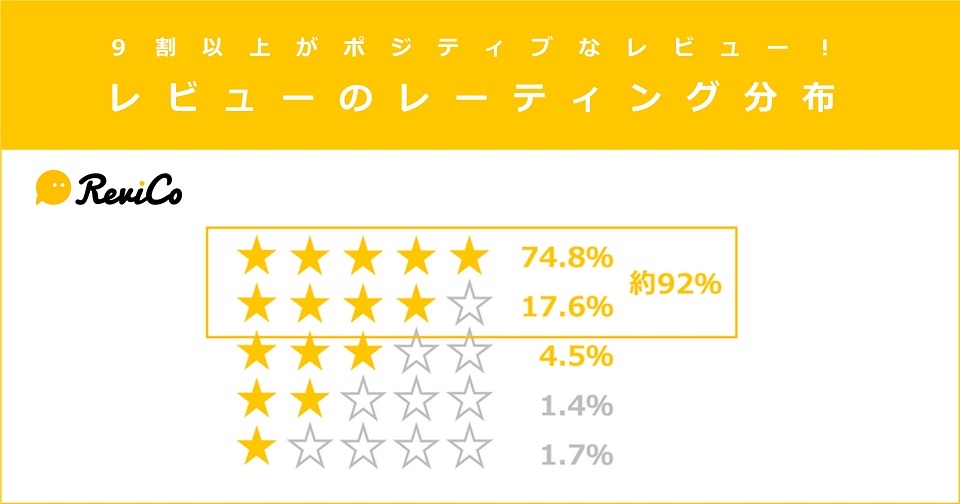Click the second filled star in the two-star row
Screen dimensions: 960x504
pos(310,403)
